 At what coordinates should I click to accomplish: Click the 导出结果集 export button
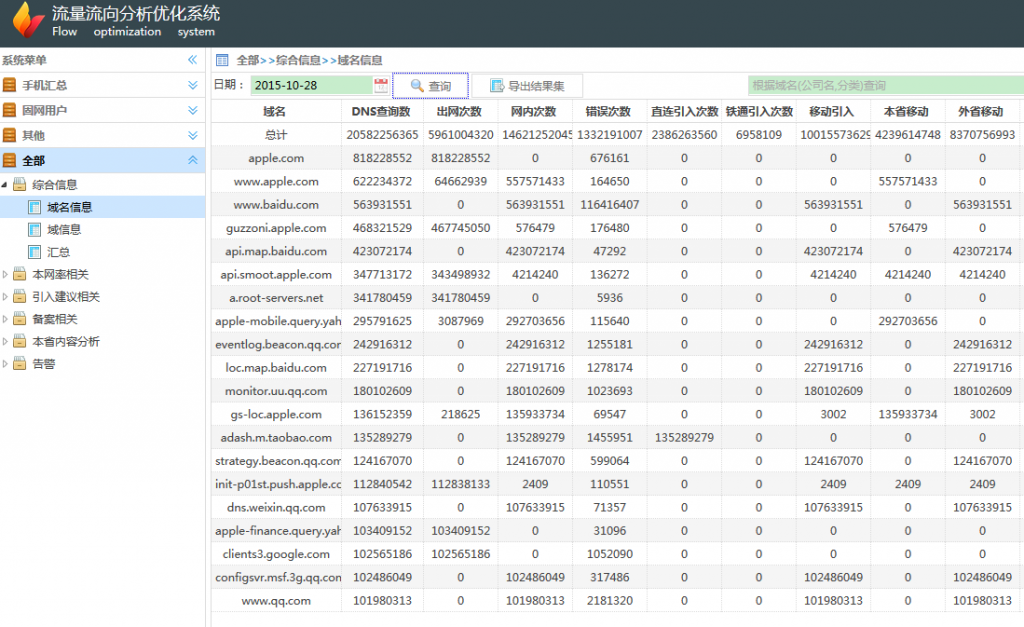tap(527, 86)
